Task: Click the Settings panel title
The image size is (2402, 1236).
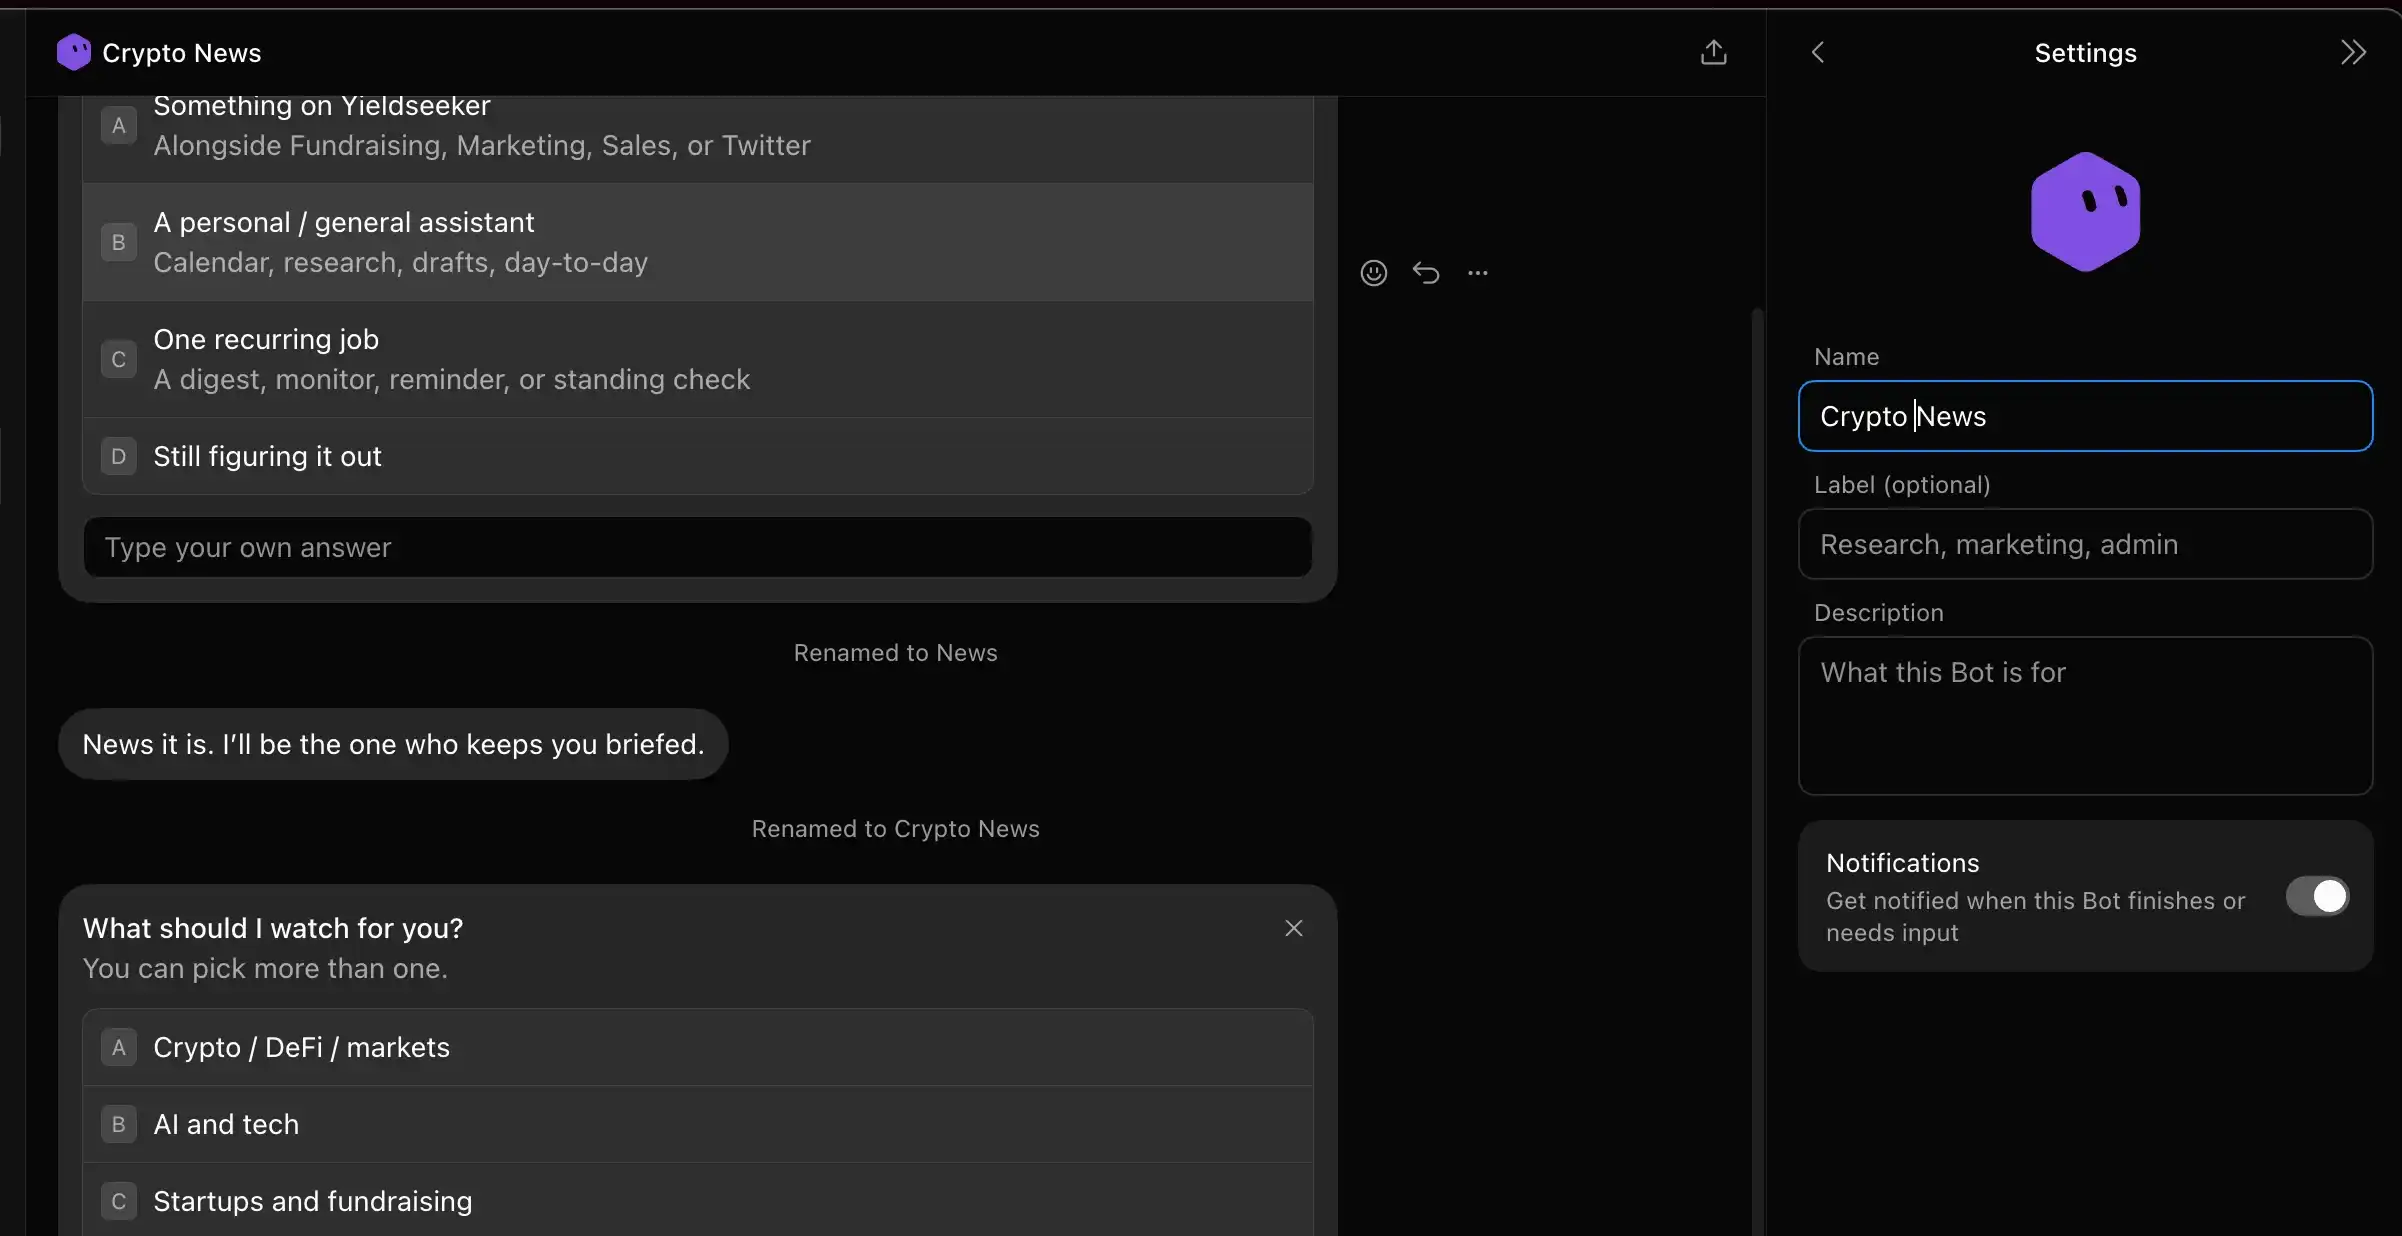Action: (x=2085, y=53)
